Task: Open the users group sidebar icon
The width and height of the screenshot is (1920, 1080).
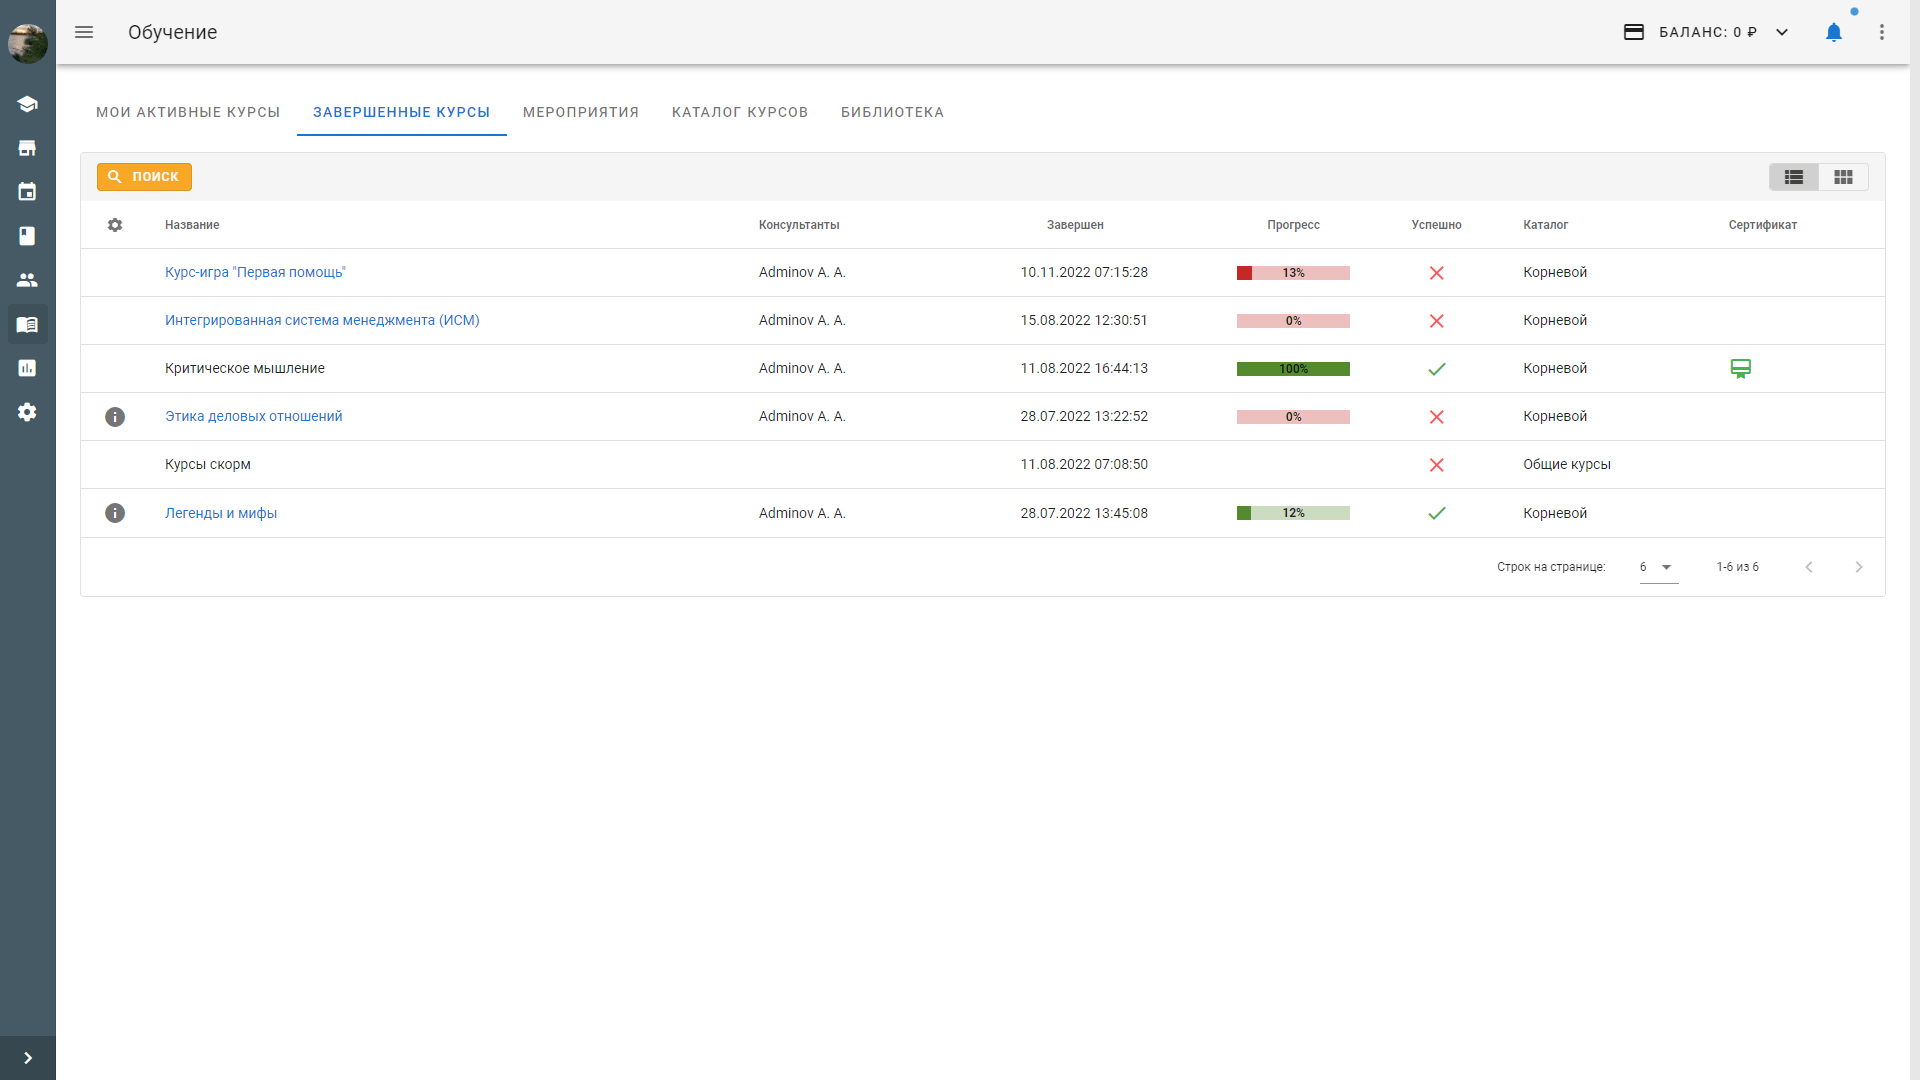Action: pyautogui.click(x=27, y=280)
